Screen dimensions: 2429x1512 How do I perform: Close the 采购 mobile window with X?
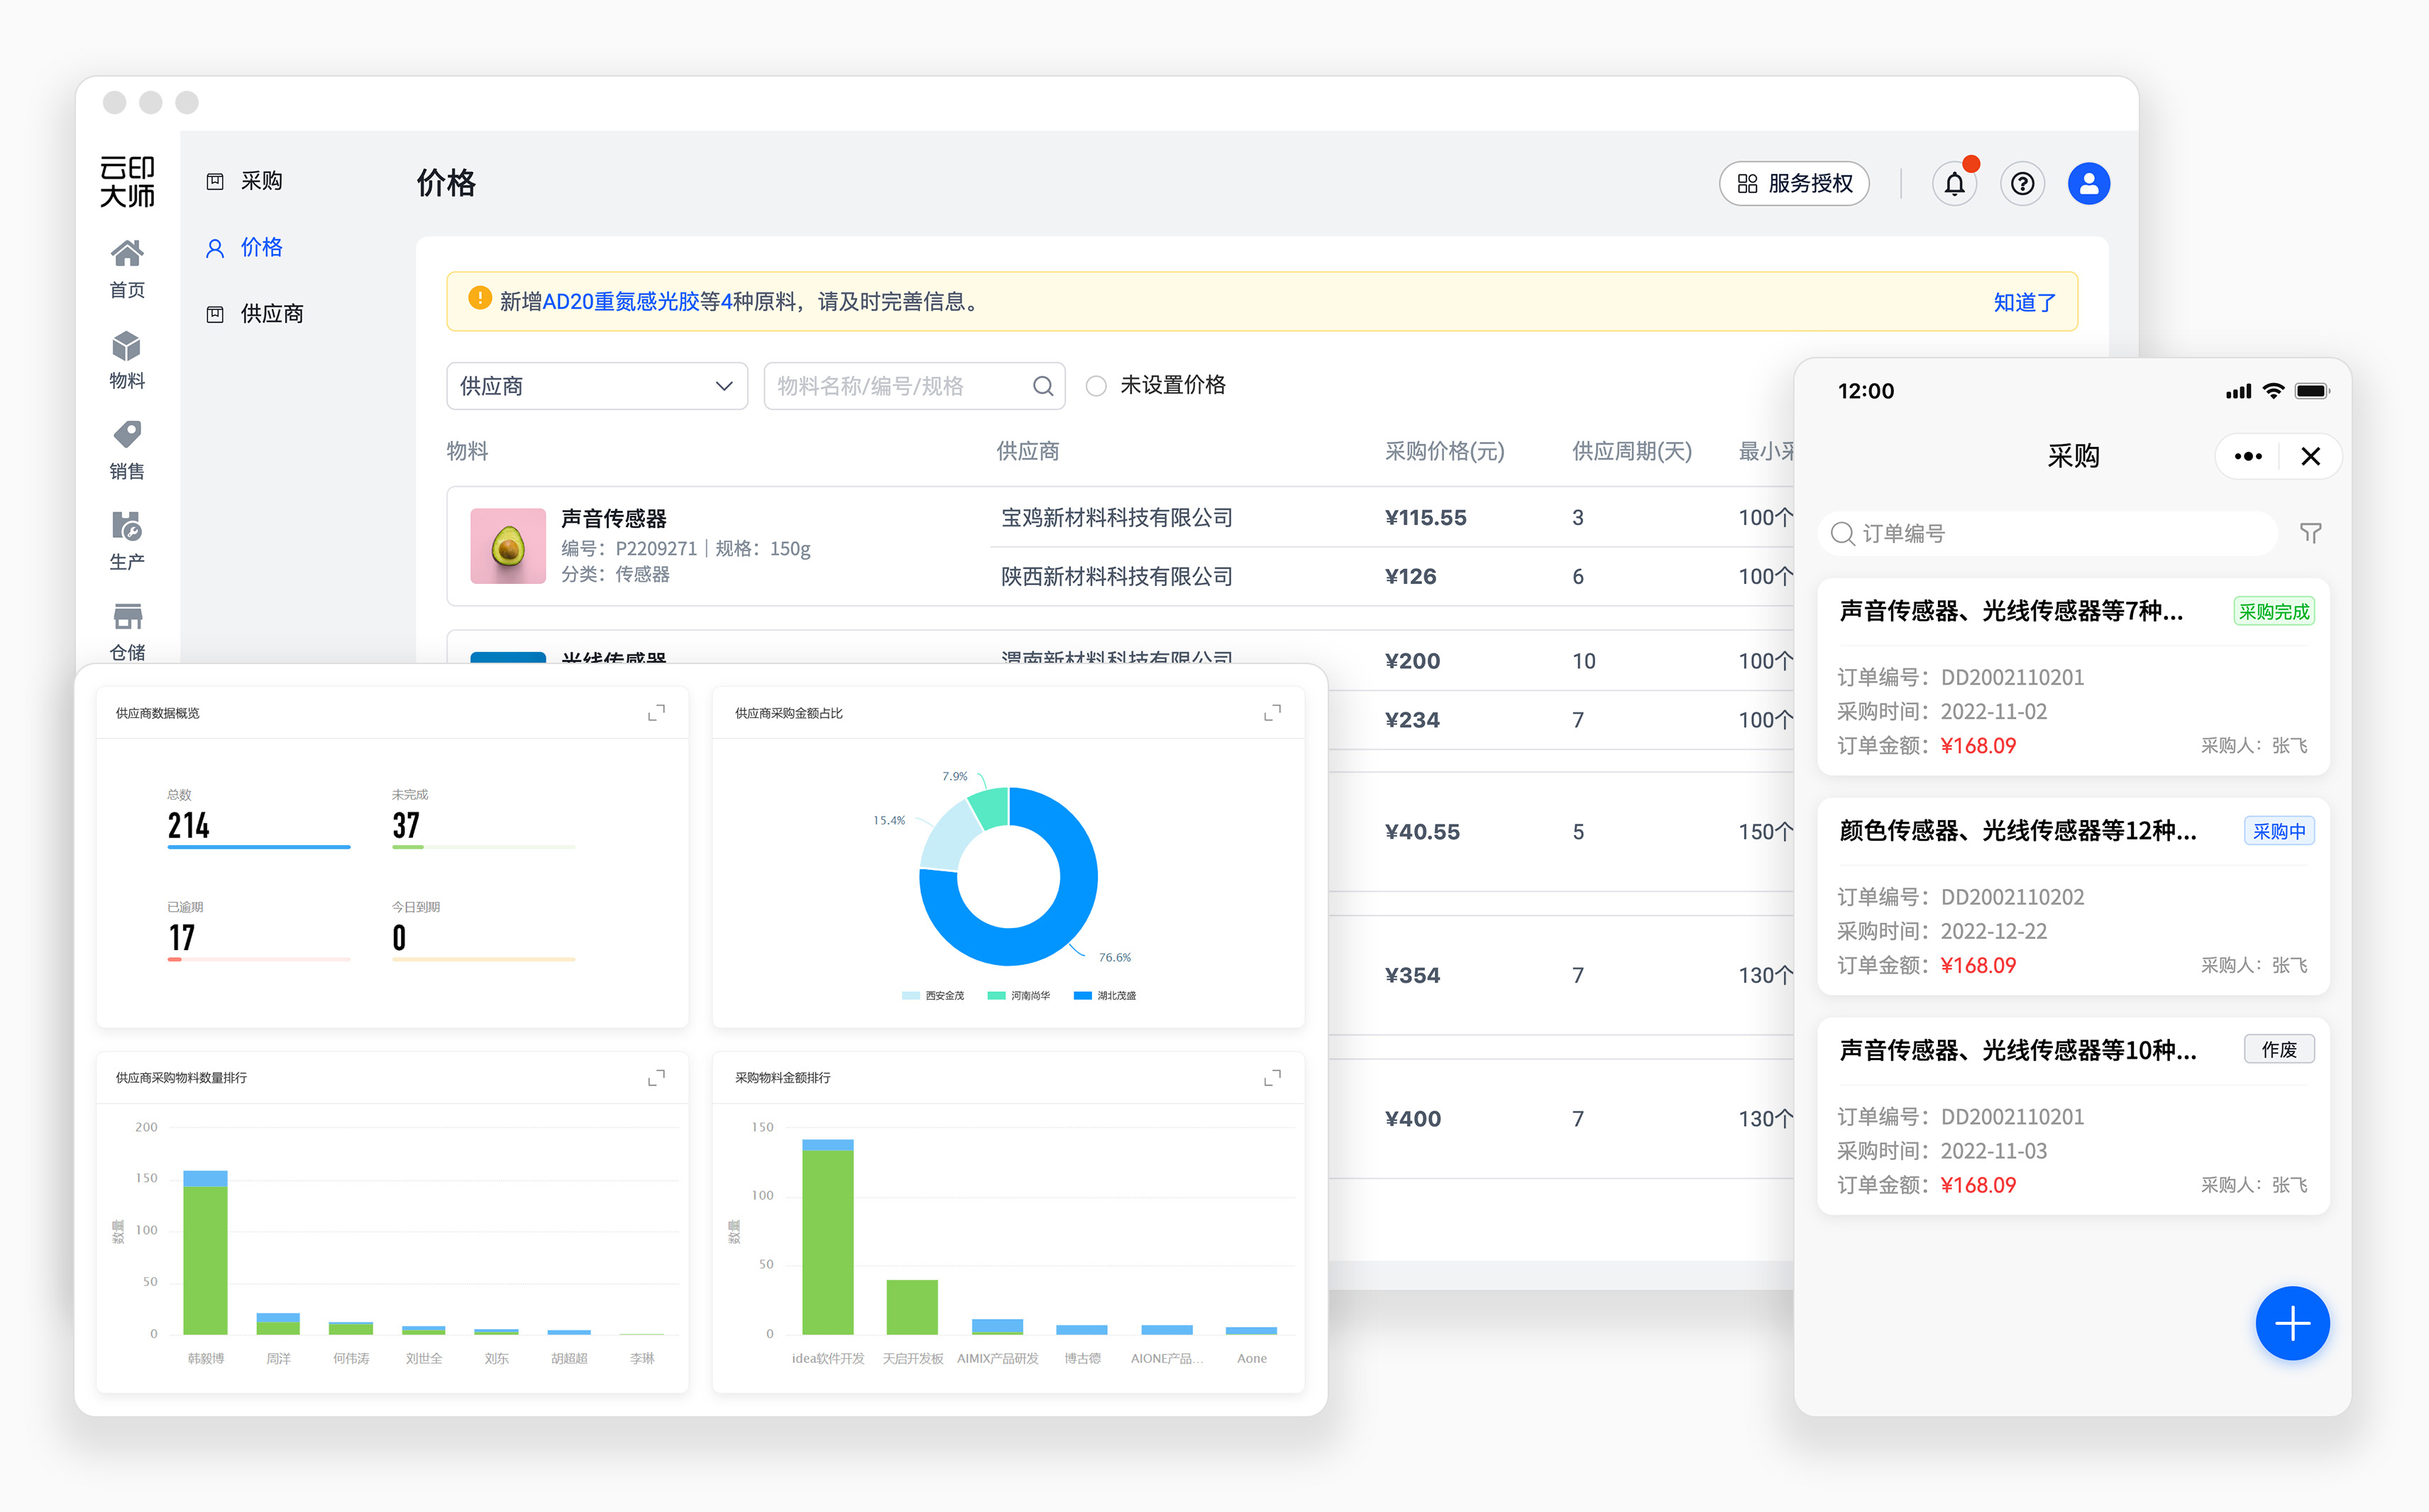pos(2310,457)
